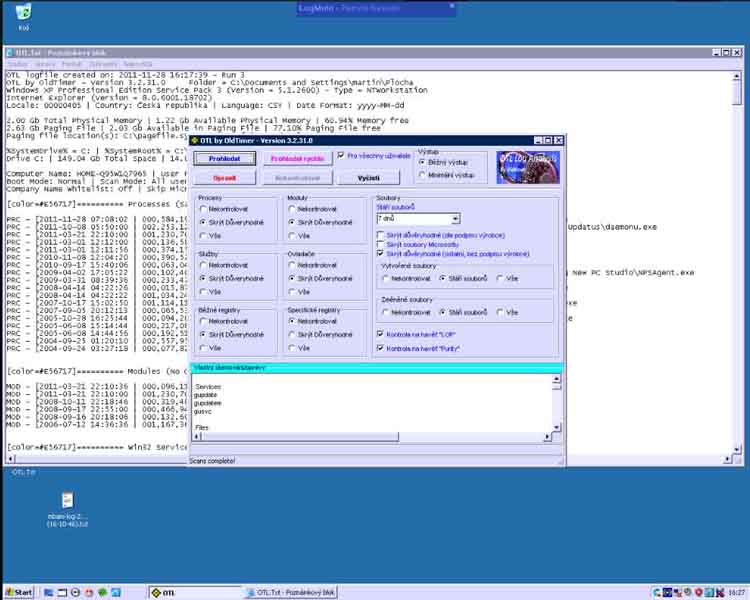This screenshot has width=750, height=600.
Task: Set Specifické registry to Skrýt Důvěryhodné
Action: pyautogui.click(x=292, y=334)
